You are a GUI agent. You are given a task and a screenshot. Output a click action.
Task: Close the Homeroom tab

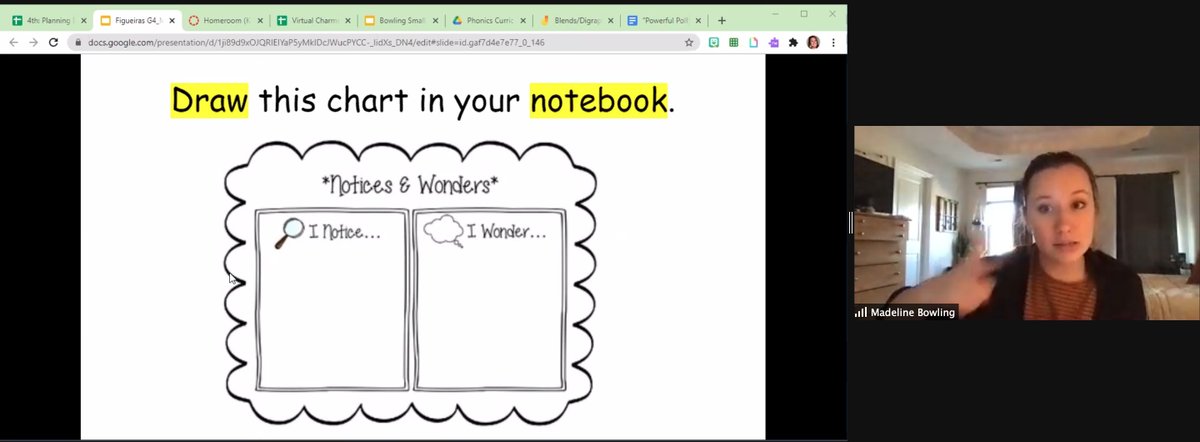click(258, 20)
